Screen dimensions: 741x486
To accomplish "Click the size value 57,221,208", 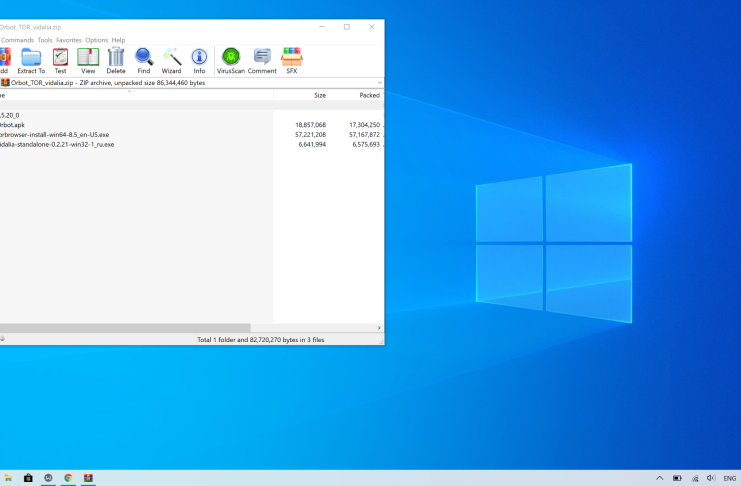I will [x=310, y=135].
